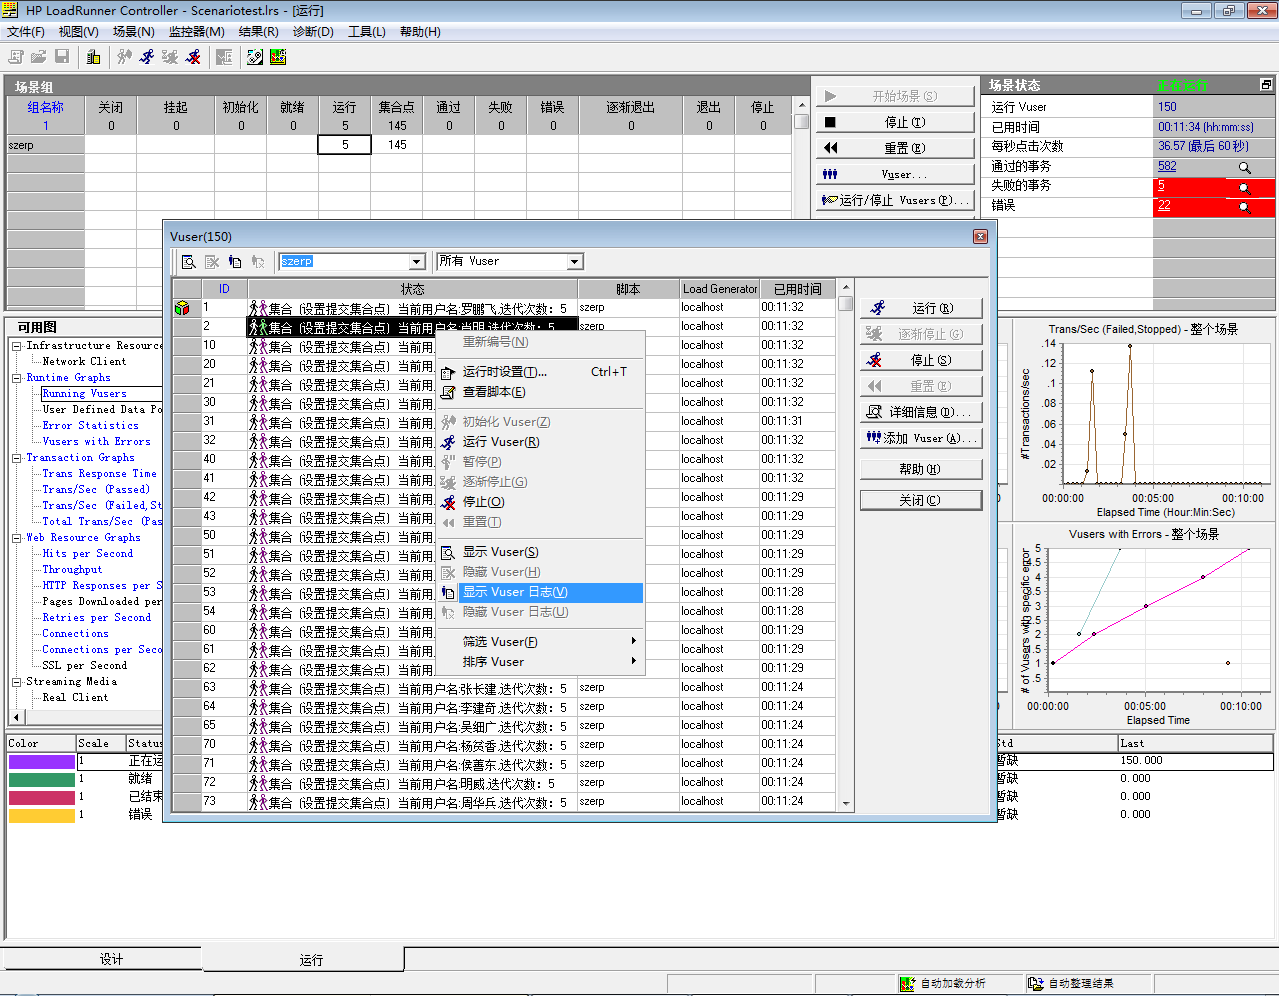Screen dimensions: 1279x996
Task: Expand the 筛选 Vuser submenu
Action: 540,642
